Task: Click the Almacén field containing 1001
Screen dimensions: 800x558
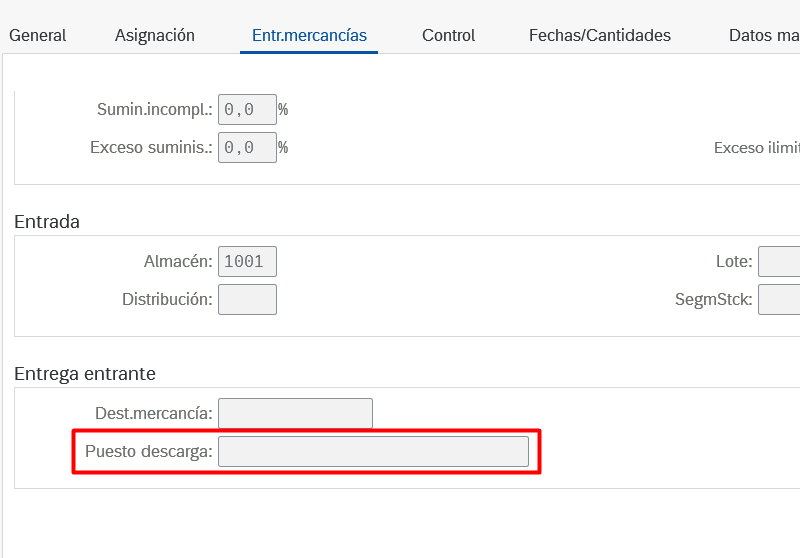Action: (247, 261)
